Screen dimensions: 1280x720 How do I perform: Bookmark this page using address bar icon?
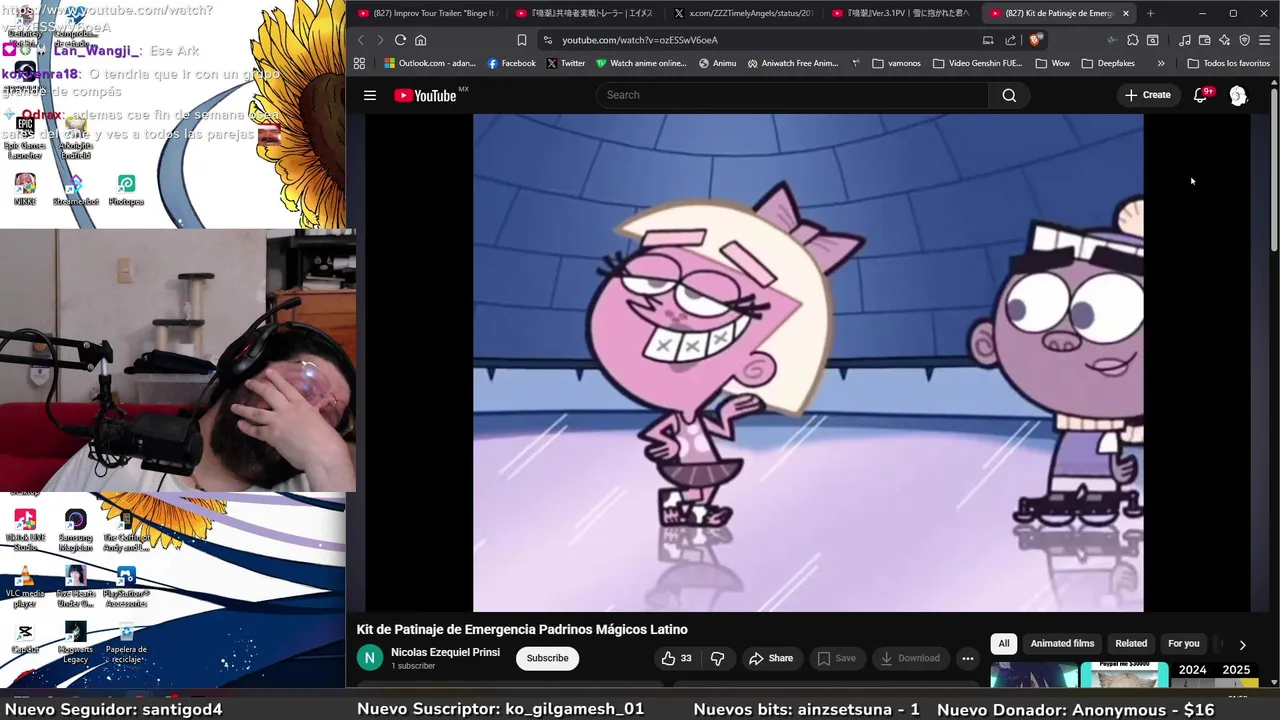tap(521, 40)
